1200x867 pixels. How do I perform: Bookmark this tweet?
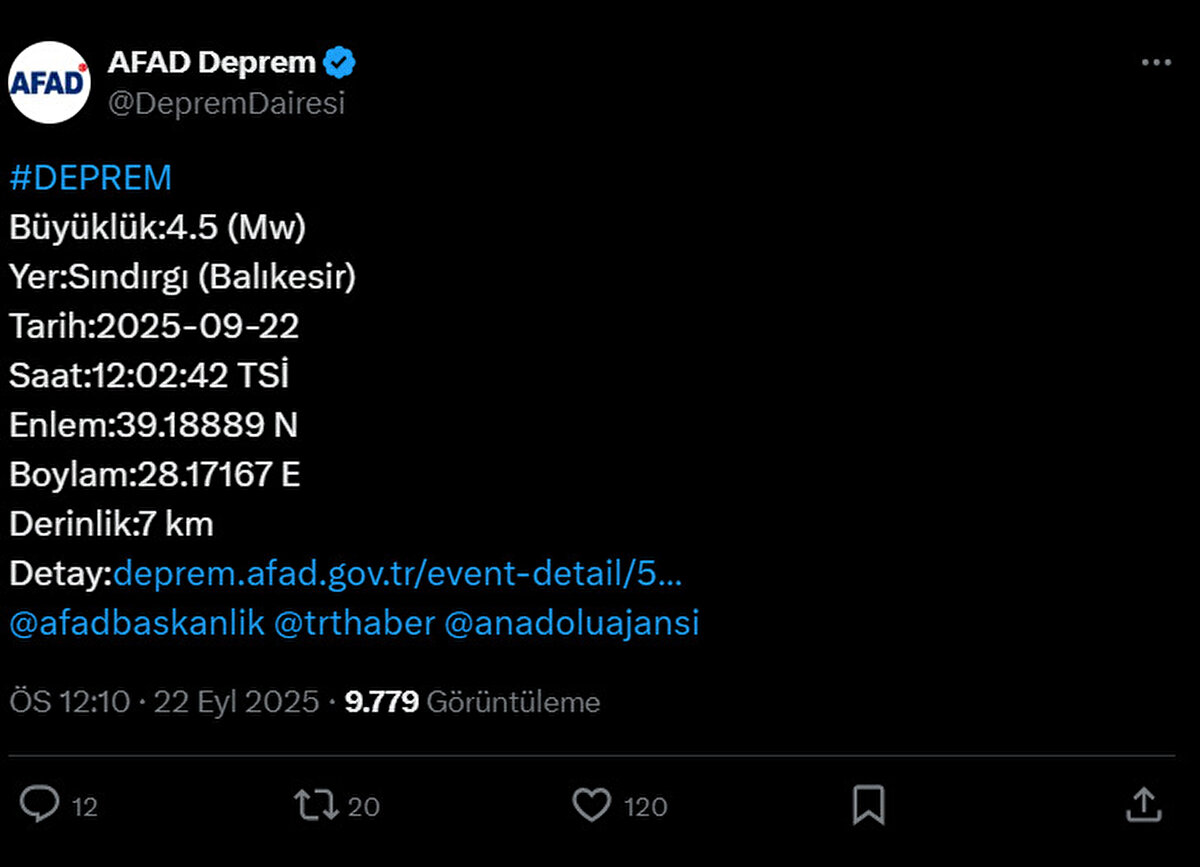coord(870,804)
